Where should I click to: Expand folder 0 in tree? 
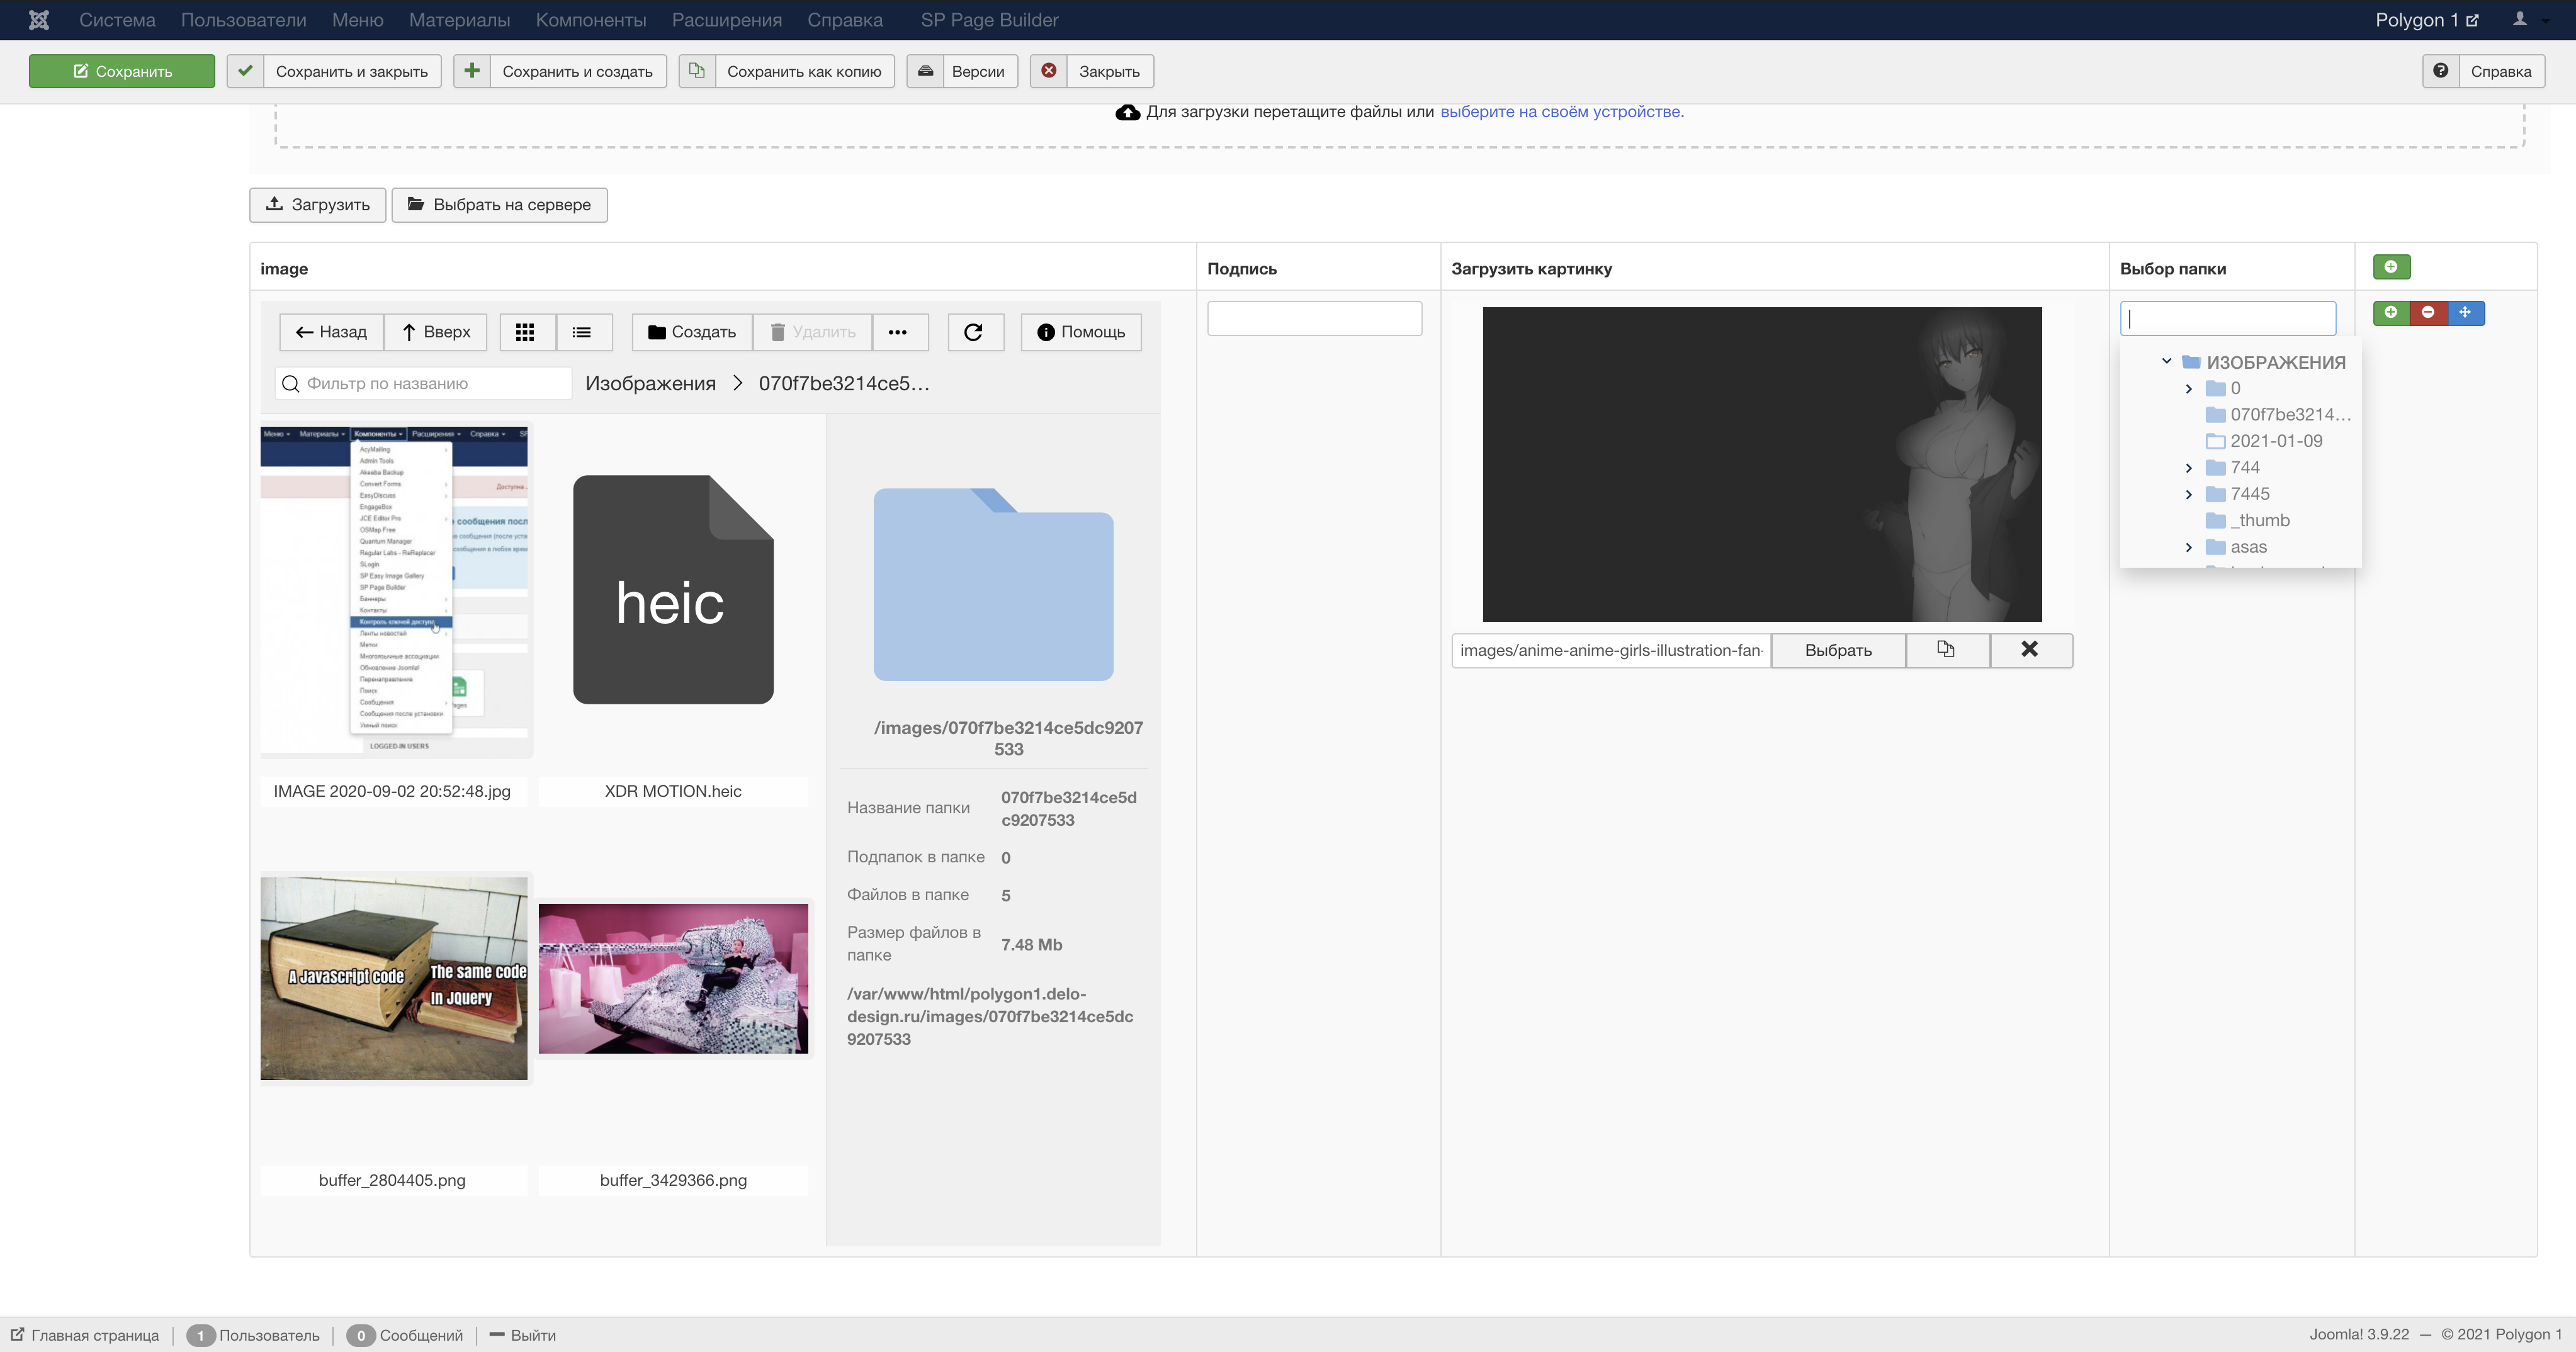(x=2188, y=389)
